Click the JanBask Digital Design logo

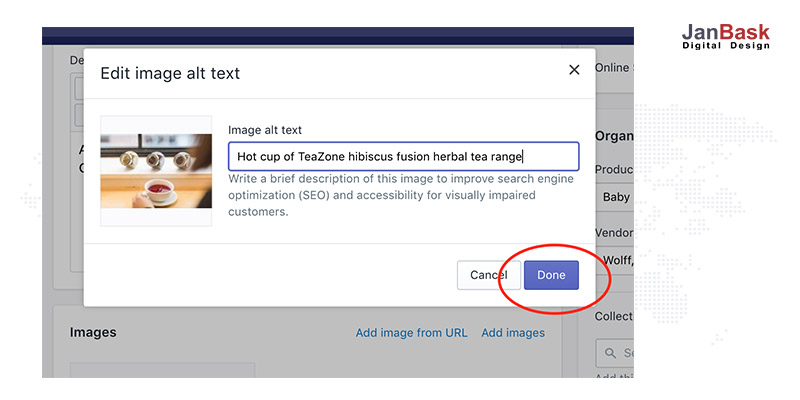725,38
